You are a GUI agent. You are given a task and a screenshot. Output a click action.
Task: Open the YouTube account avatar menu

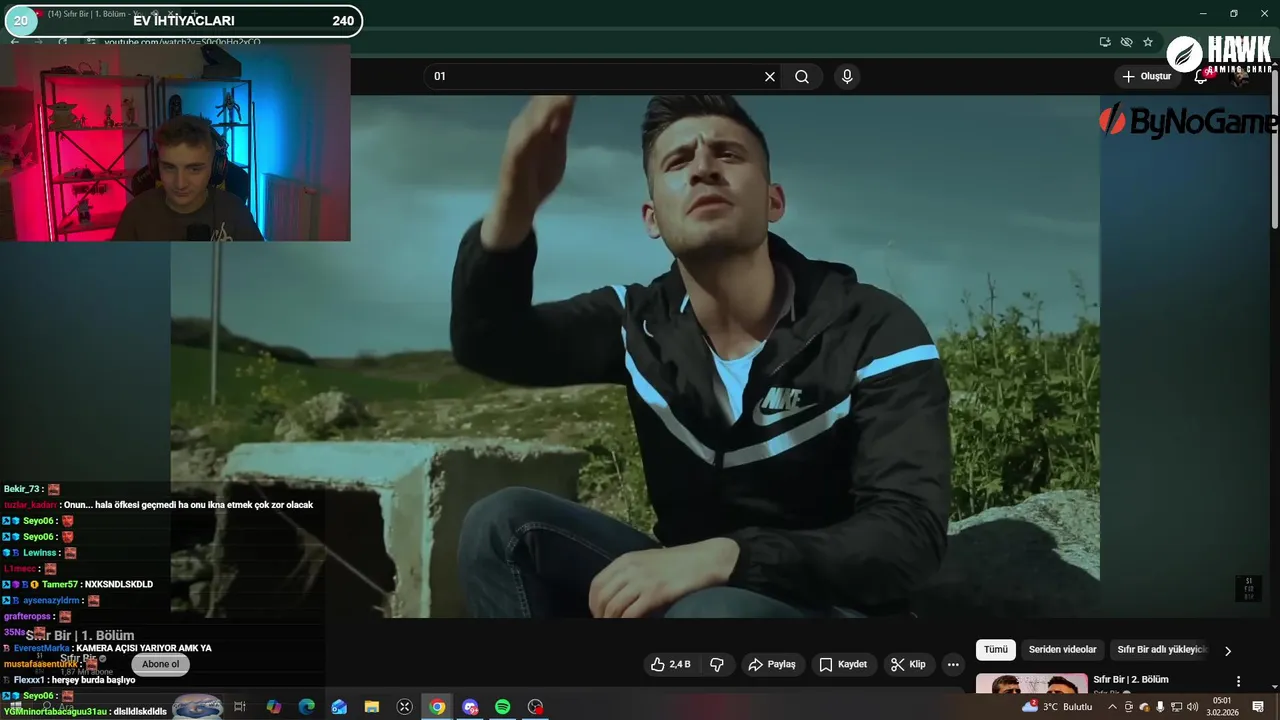coord(1240,77)
